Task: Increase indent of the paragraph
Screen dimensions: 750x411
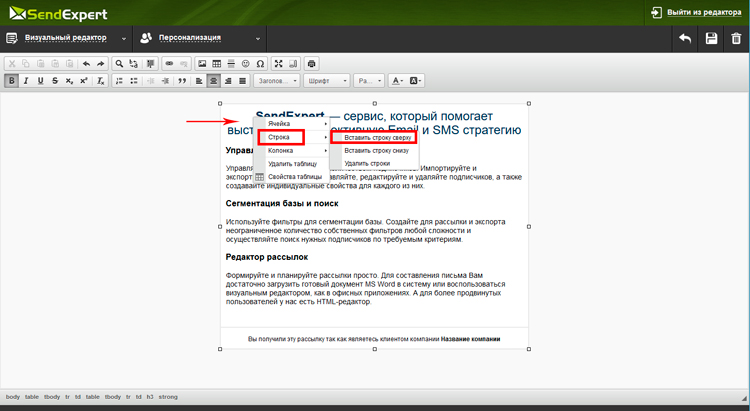Action: point(165,81)
